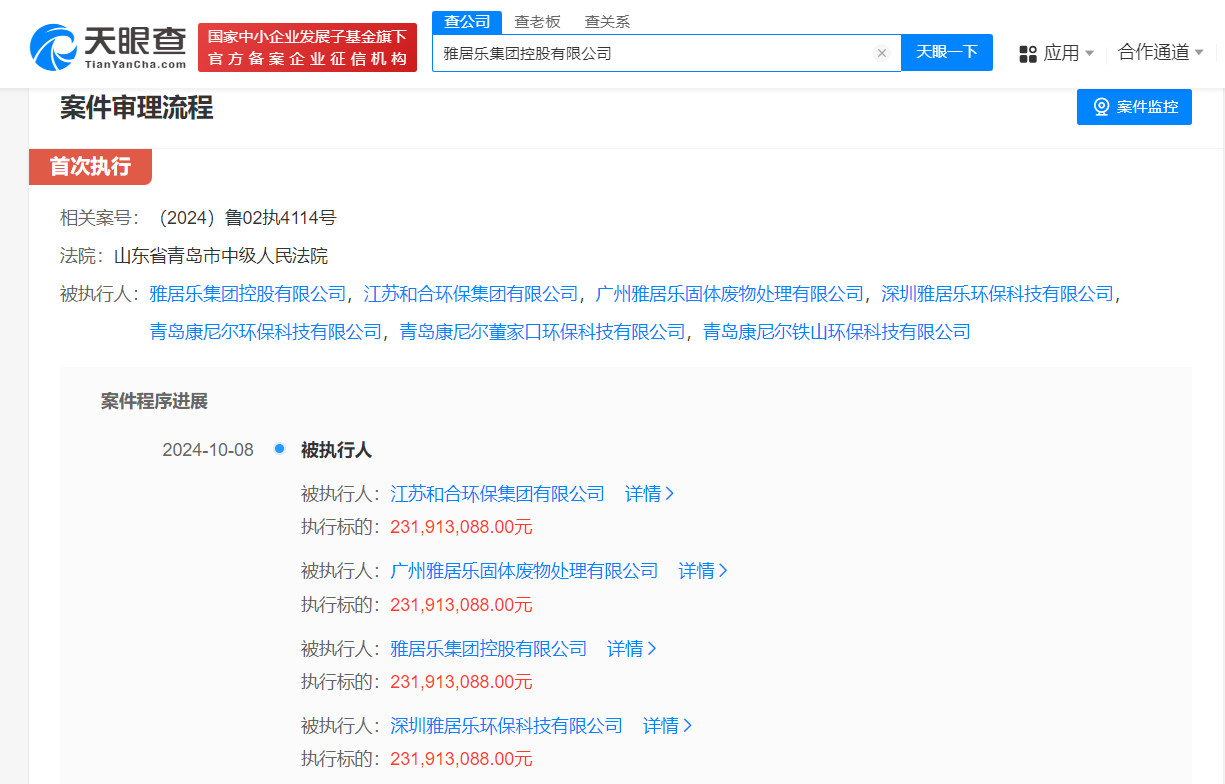Image resolution: width=1225 pixels, height=784 pixels.
Task: Open 江苏和合环保集团有限公司 link in the top 被执行人 list
Action: (471, 294)
